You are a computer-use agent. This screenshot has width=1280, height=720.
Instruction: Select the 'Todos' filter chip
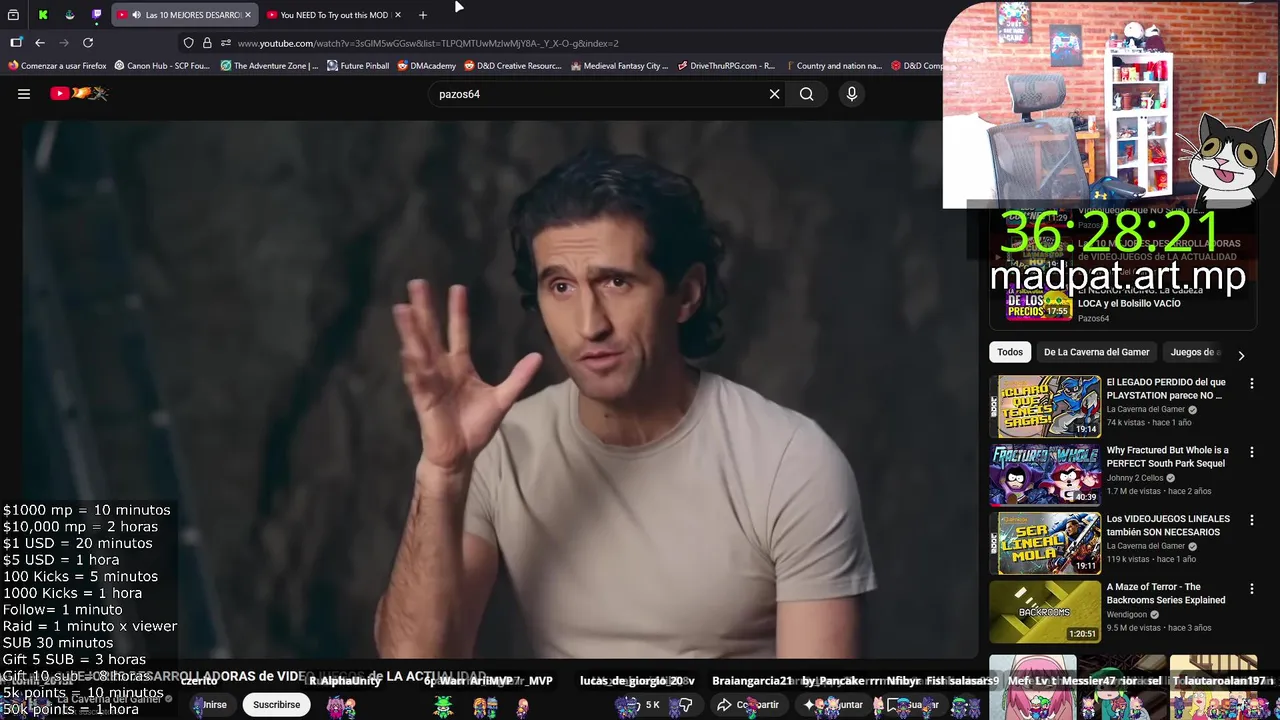[1010, 352]
